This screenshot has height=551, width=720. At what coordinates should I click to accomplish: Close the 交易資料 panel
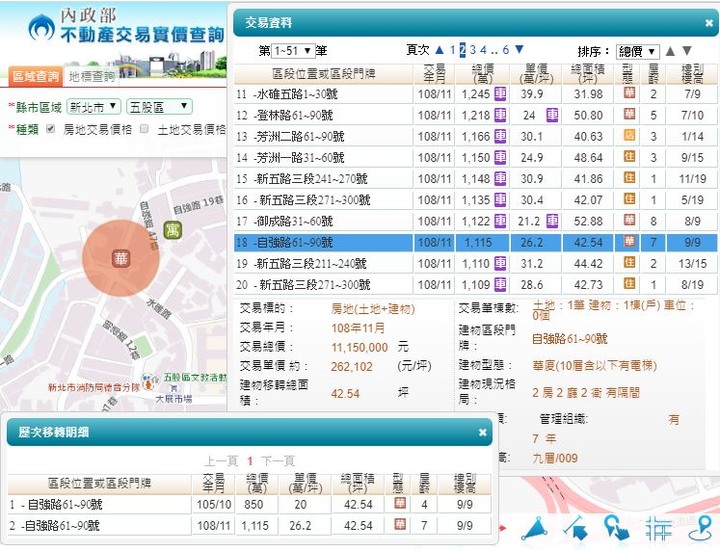709,22
